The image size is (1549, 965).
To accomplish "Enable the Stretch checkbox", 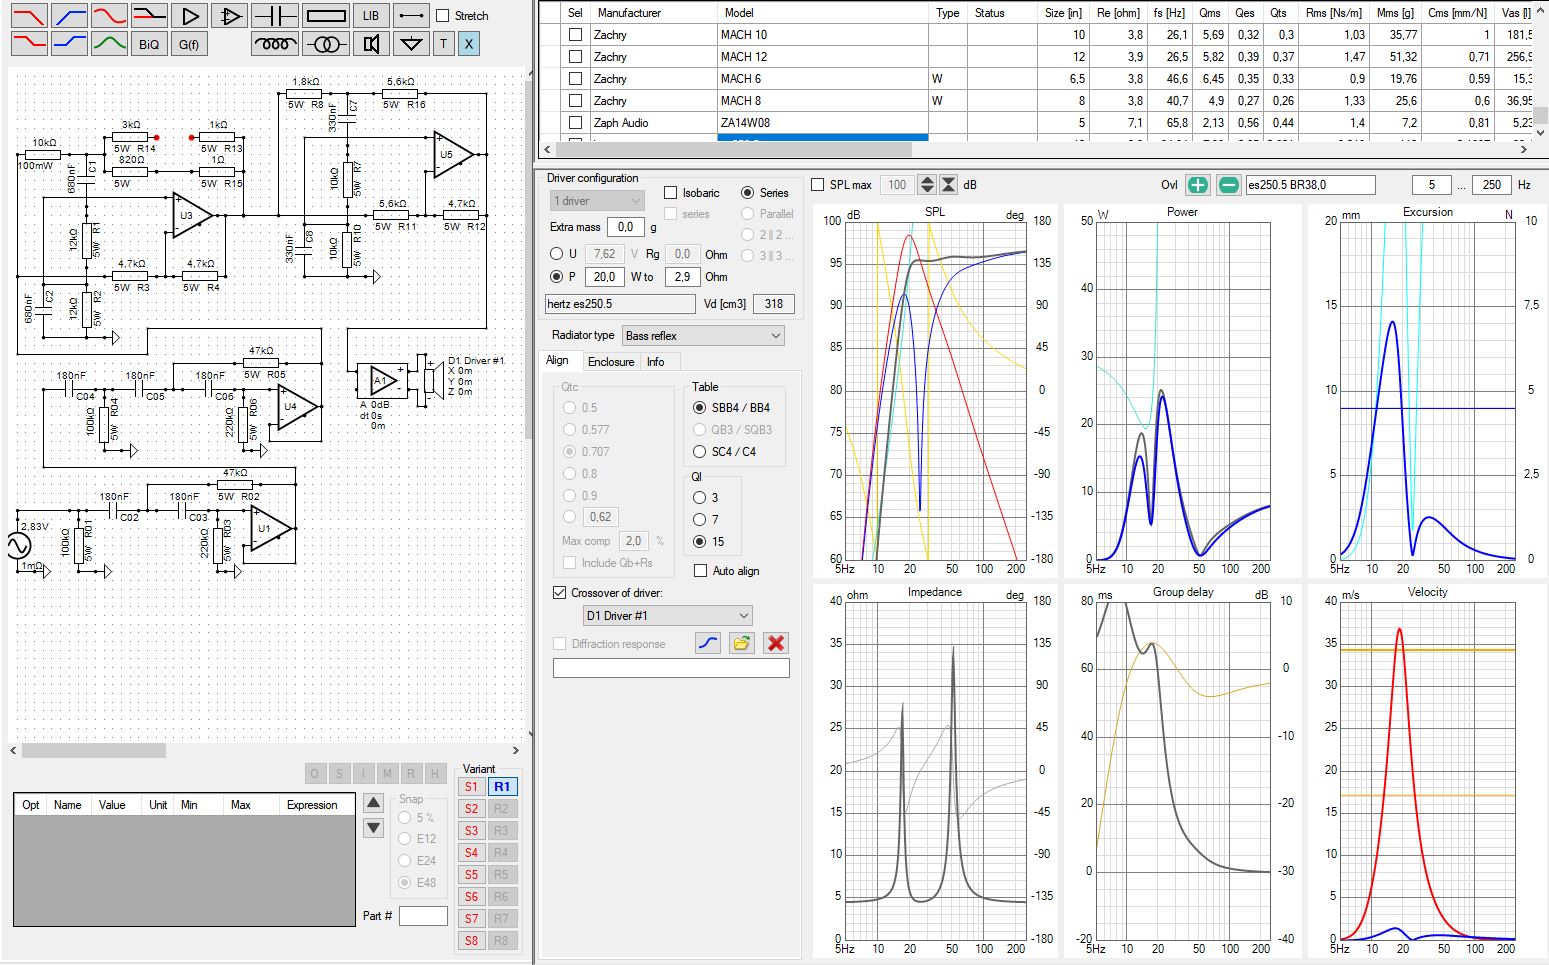I will [x=443, y=16].
